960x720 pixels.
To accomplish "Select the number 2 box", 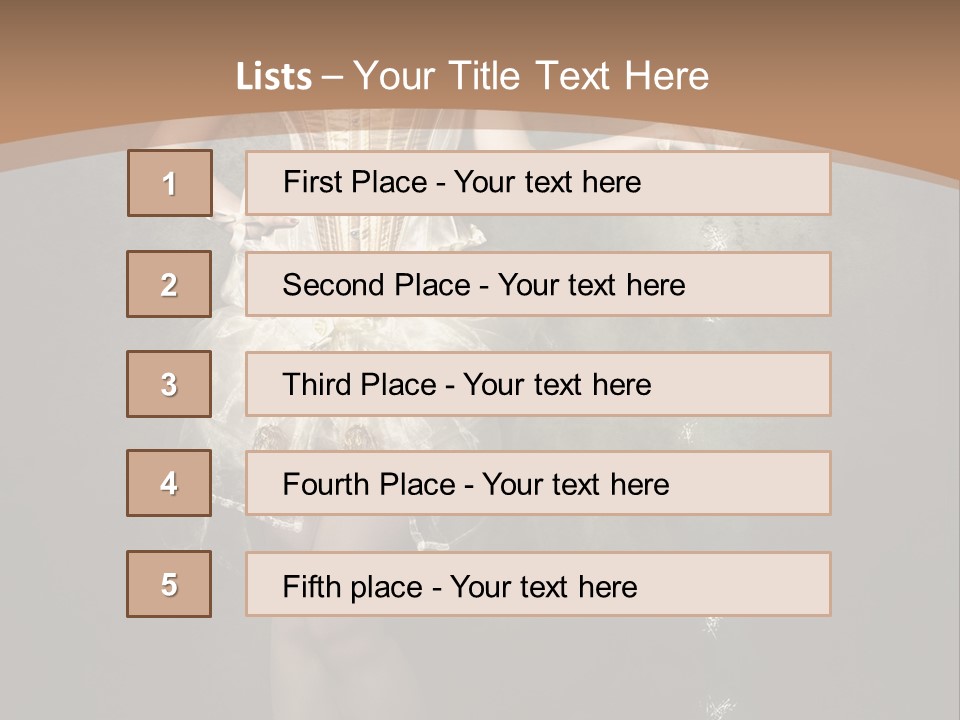I will pyautogui.click(x=169, y=284).
